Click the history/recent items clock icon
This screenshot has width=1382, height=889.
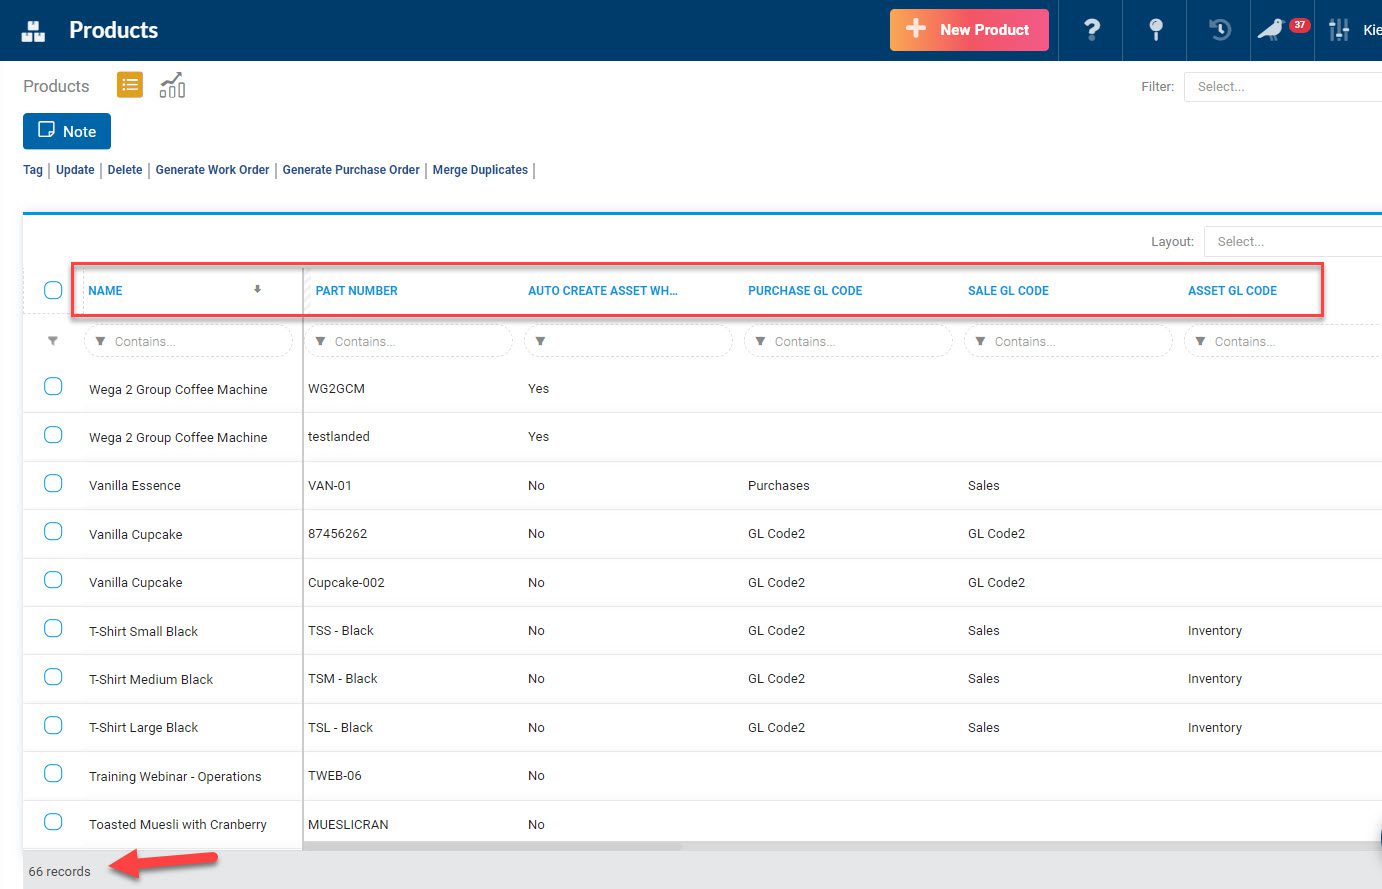click(1218, 30)
